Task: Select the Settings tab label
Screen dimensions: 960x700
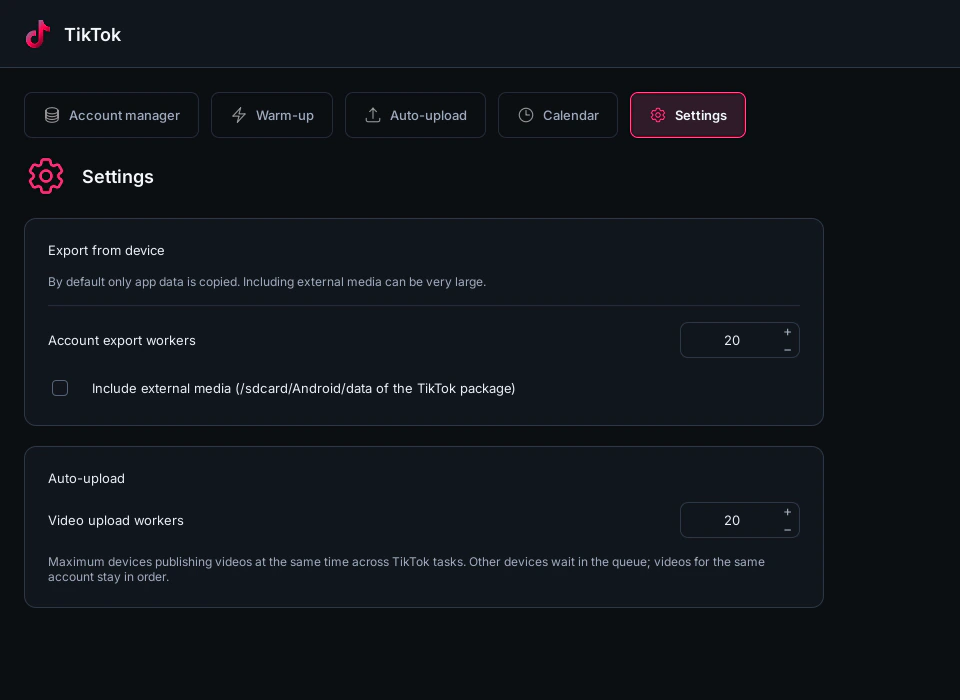Action: (700, 115)
